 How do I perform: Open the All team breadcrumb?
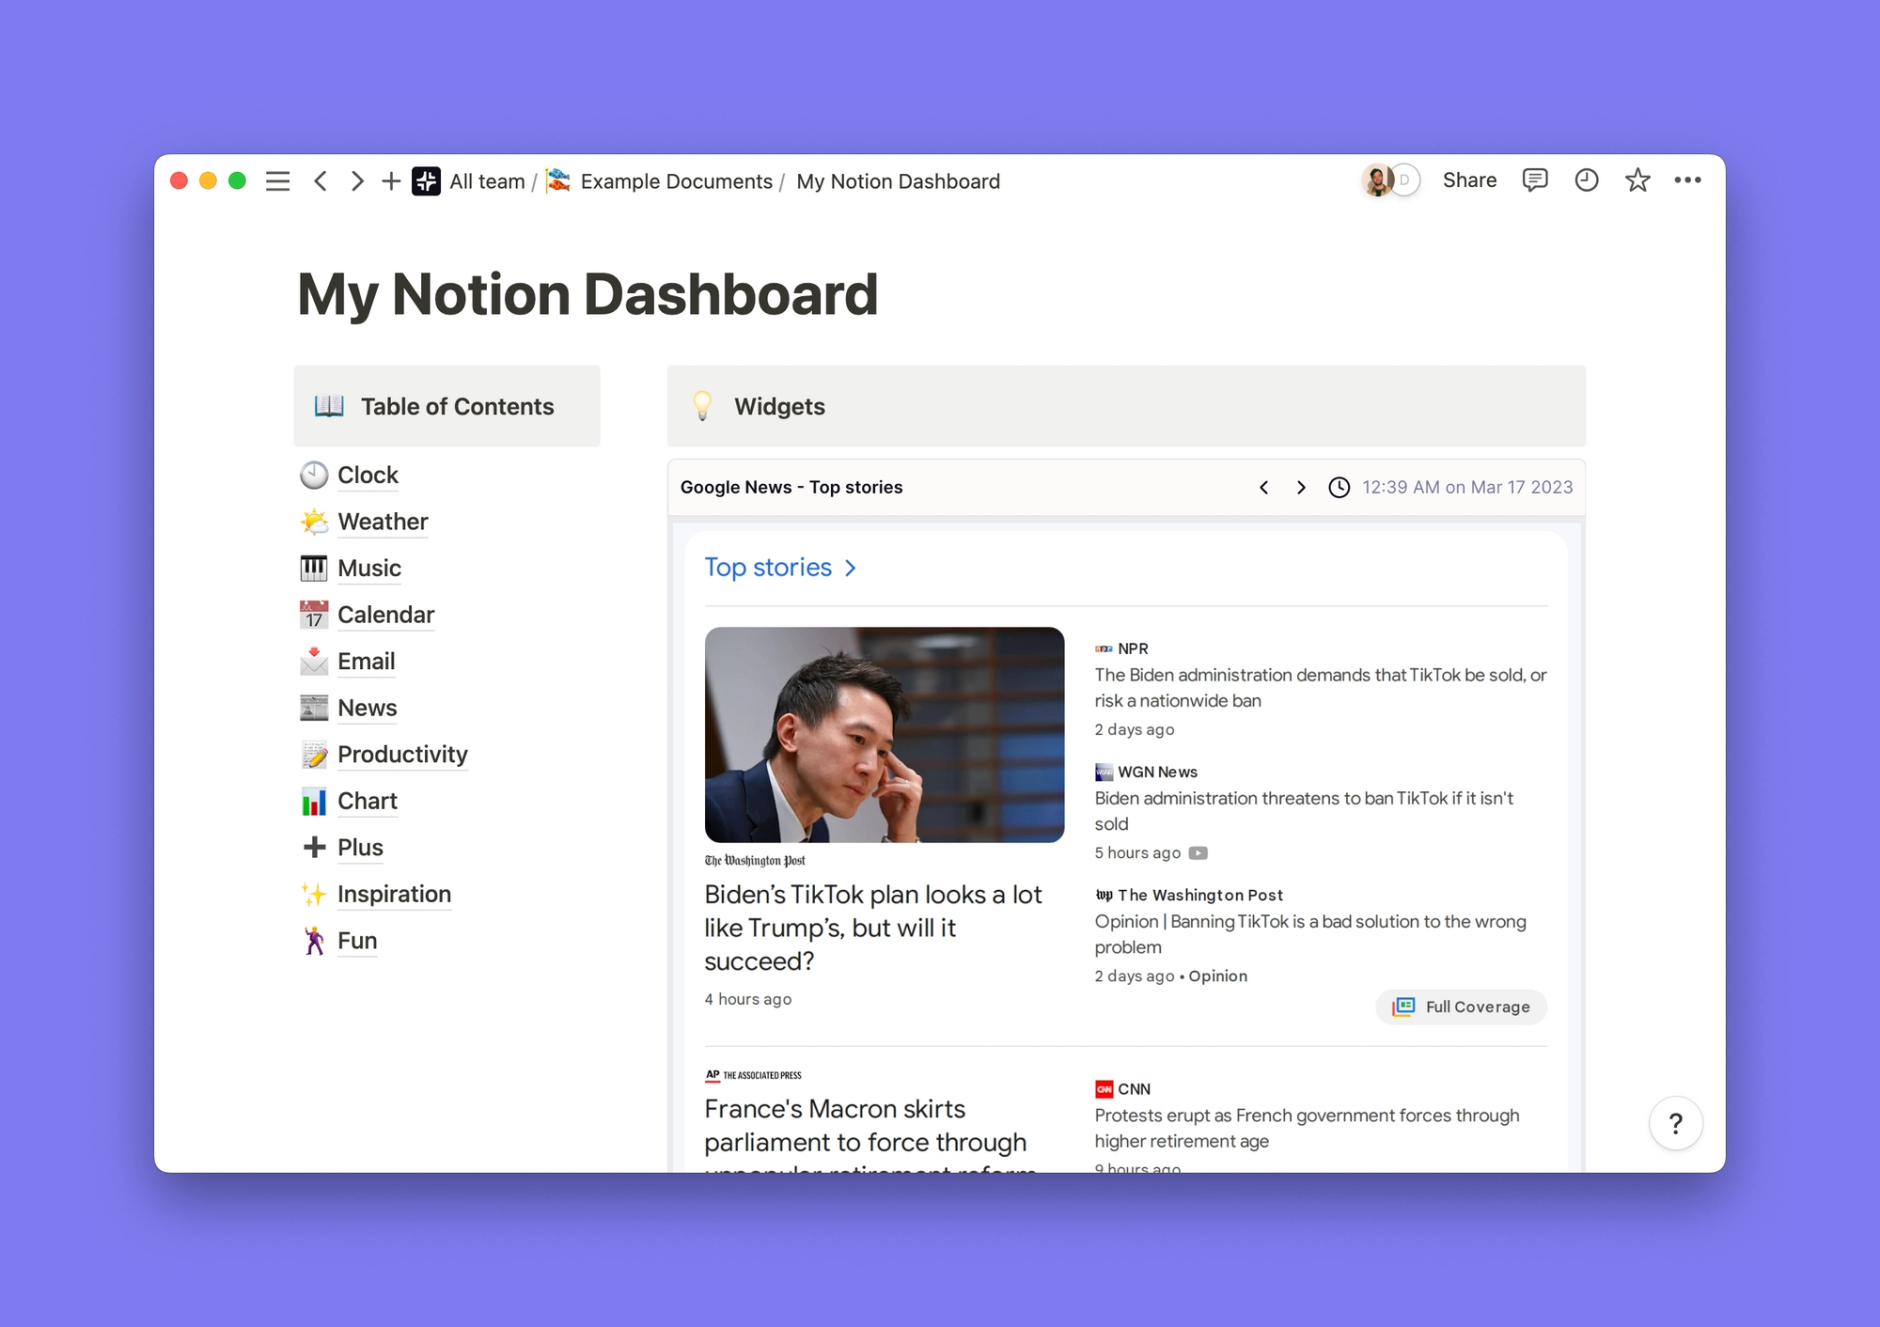487,181
